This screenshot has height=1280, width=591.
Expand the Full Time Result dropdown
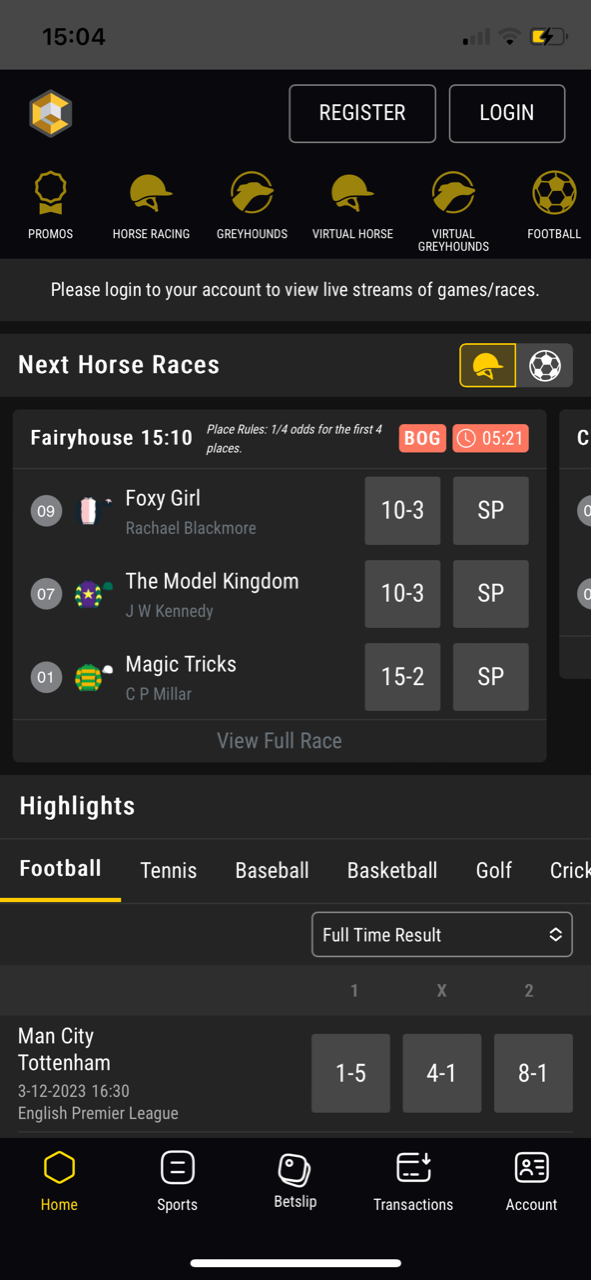(442, 935)
